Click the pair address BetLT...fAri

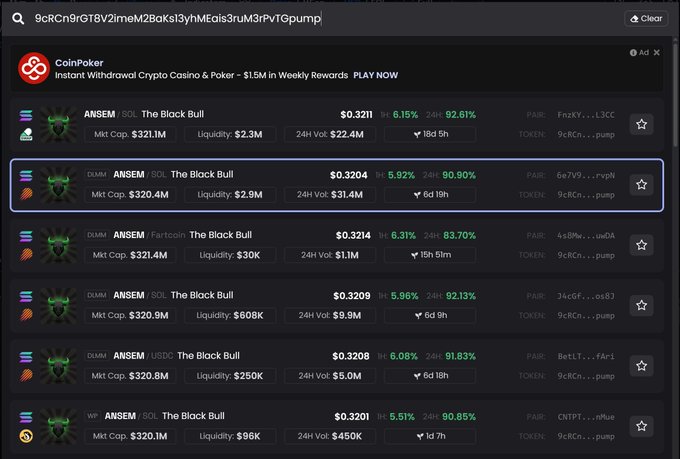coord(585,357)
